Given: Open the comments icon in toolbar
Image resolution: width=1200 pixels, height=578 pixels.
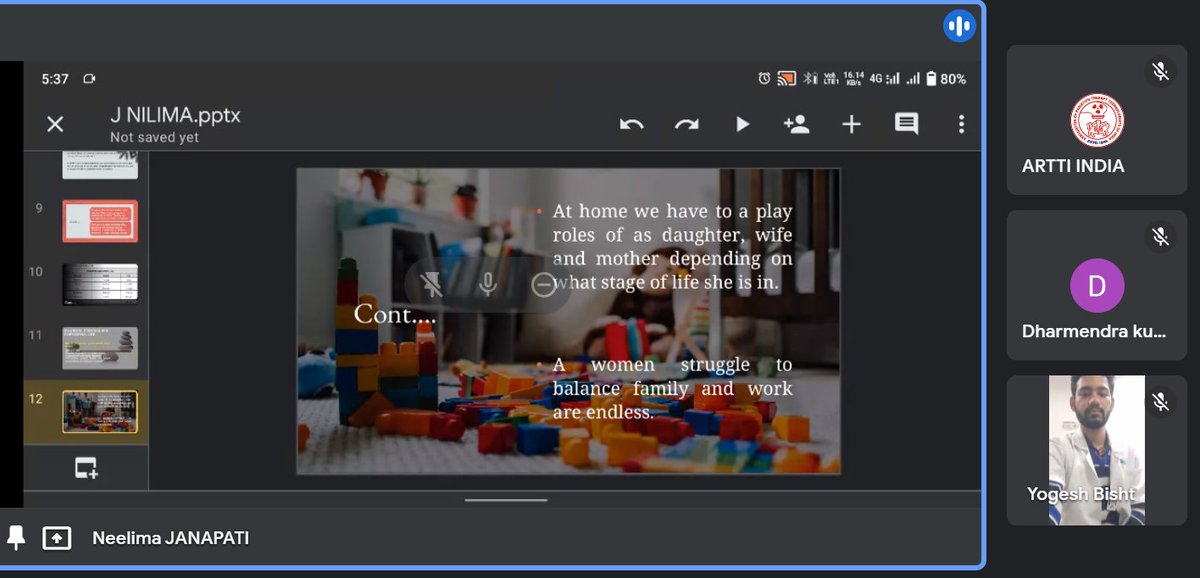Looking at the screenshot, I should pos(906,124).
